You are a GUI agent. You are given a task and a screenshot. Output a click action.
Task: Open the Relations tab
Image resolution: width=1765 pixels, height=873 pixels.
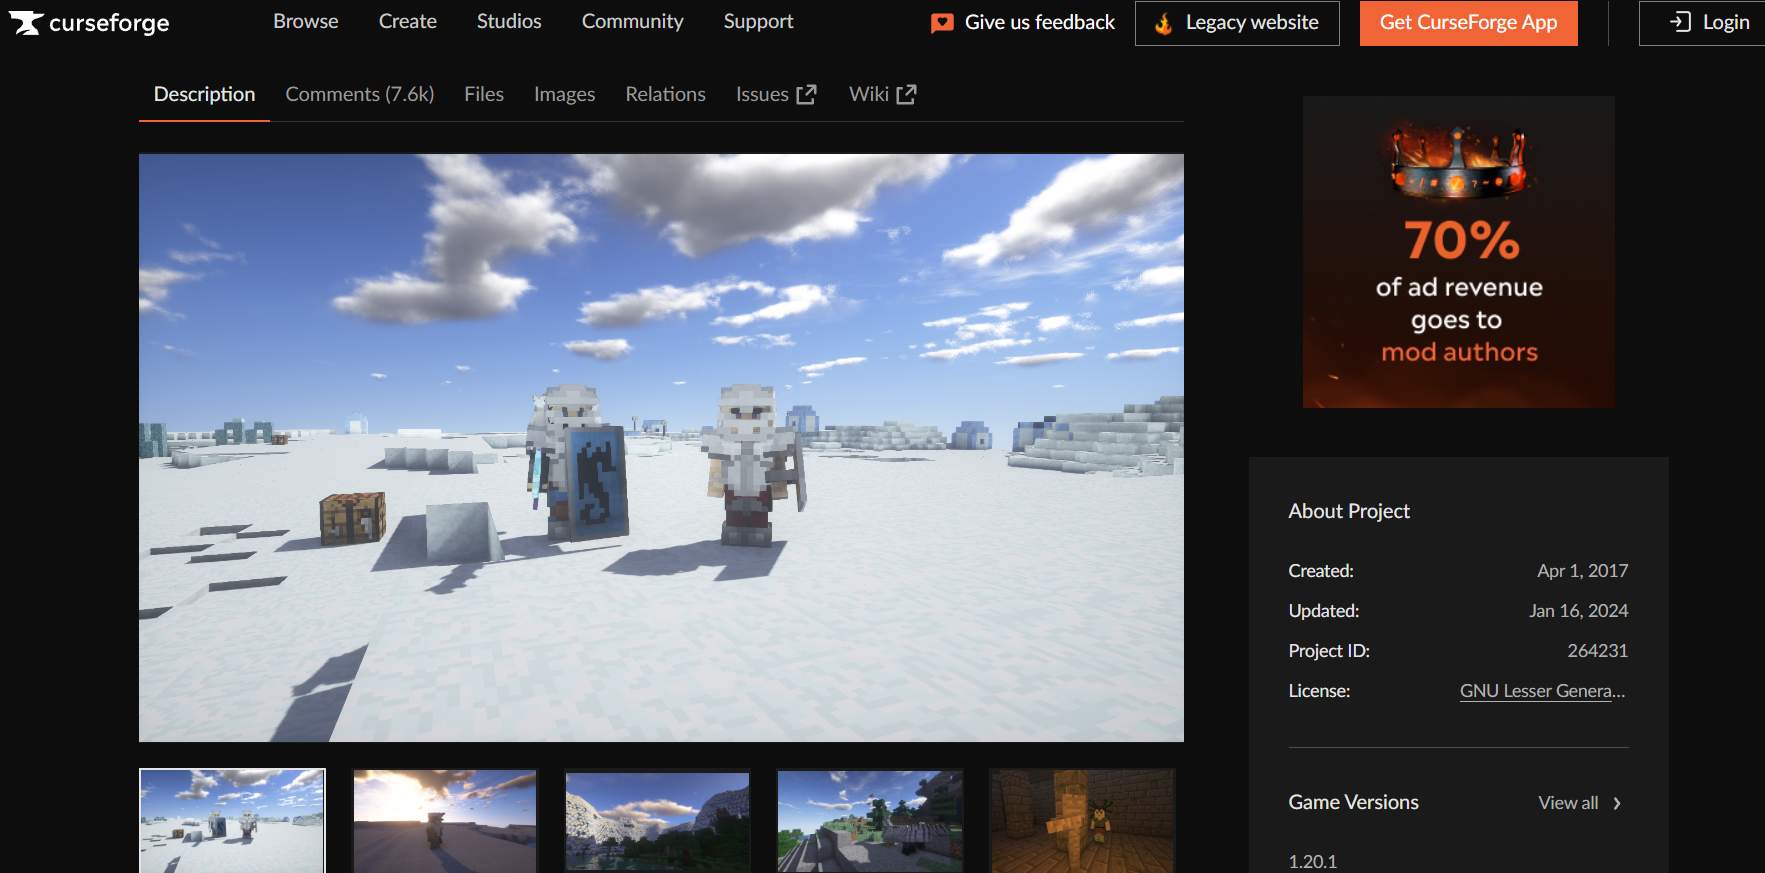665,94
